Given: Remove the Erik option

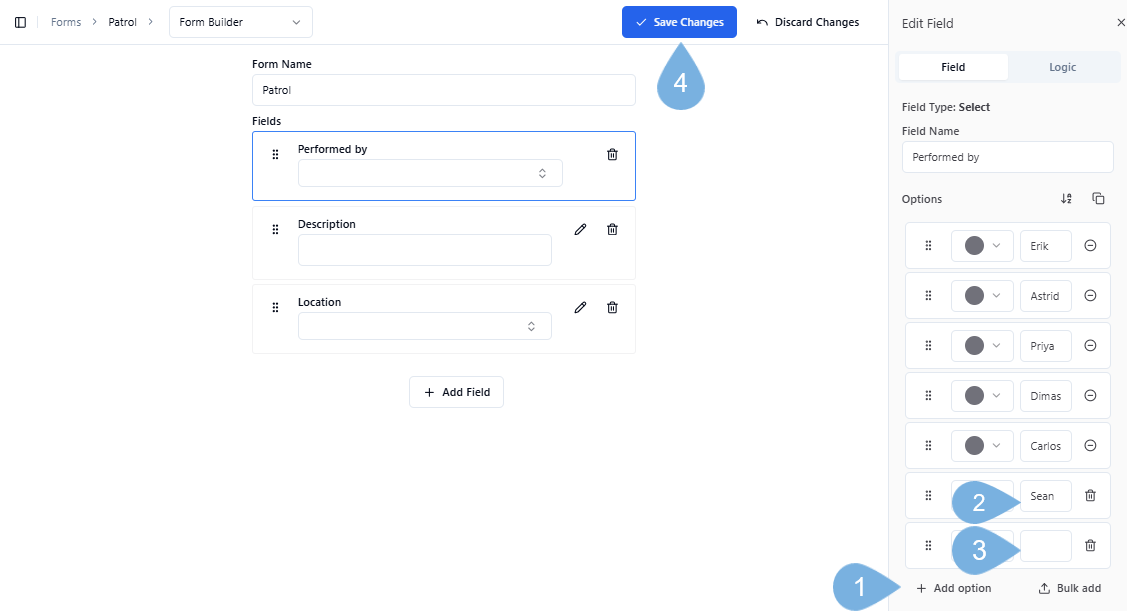Looking at the screenshot, I should 1090,246.
